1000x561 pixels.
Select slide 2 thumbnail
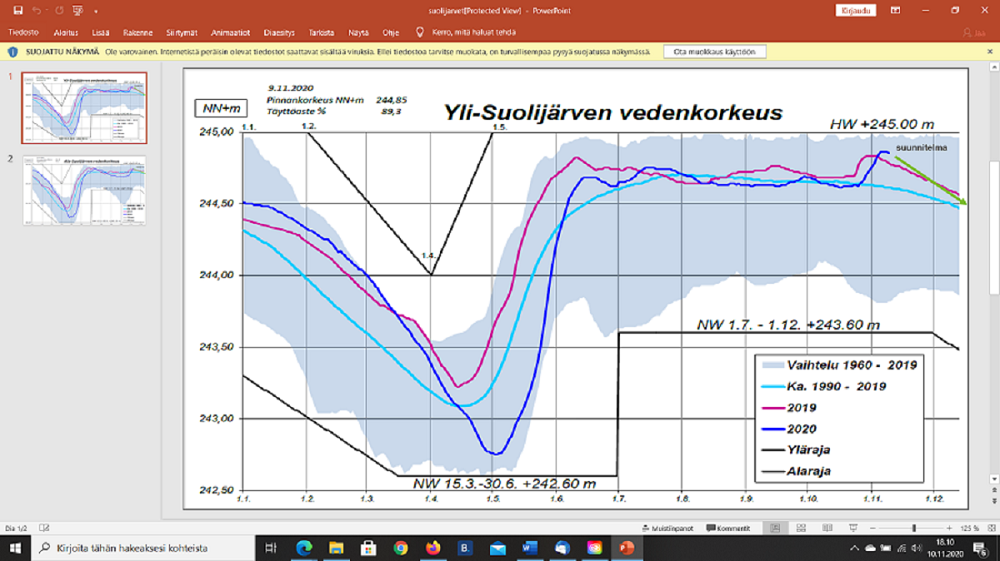coord(84,190)
